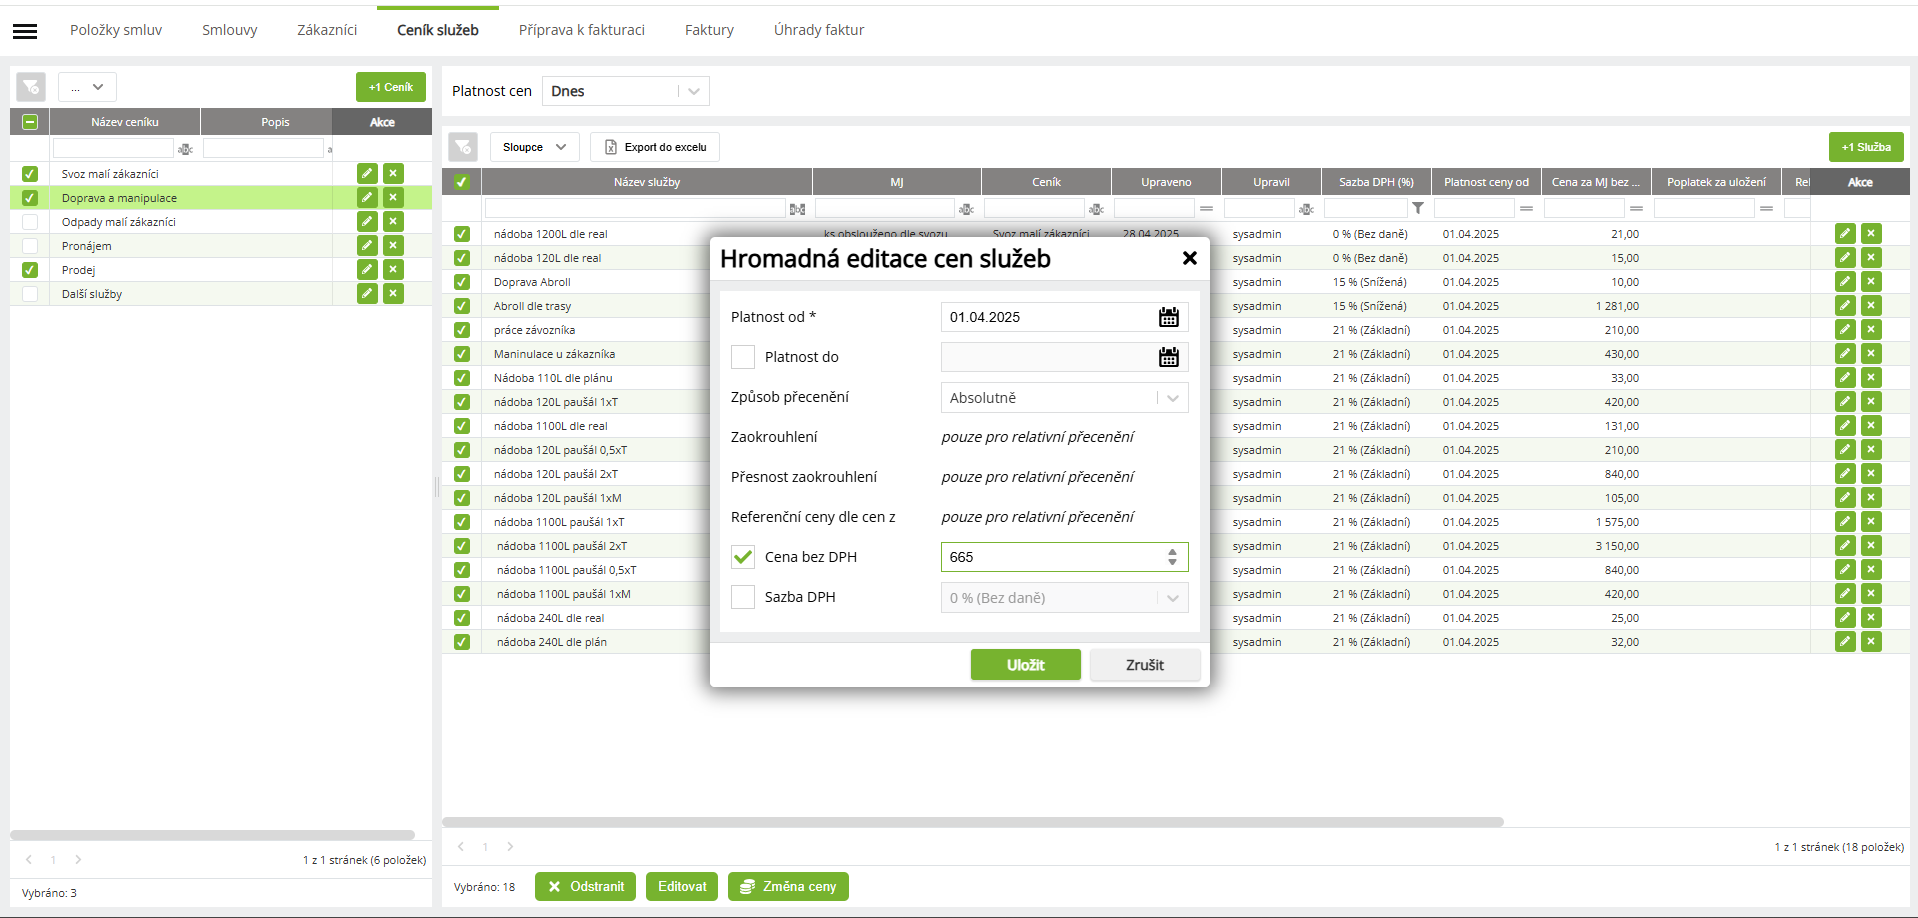Image resolution: width=1918 pixels, height=918 pixels.
Task: Uncheck the Prodej price list checkbox
Action: (x=30, y=270)
